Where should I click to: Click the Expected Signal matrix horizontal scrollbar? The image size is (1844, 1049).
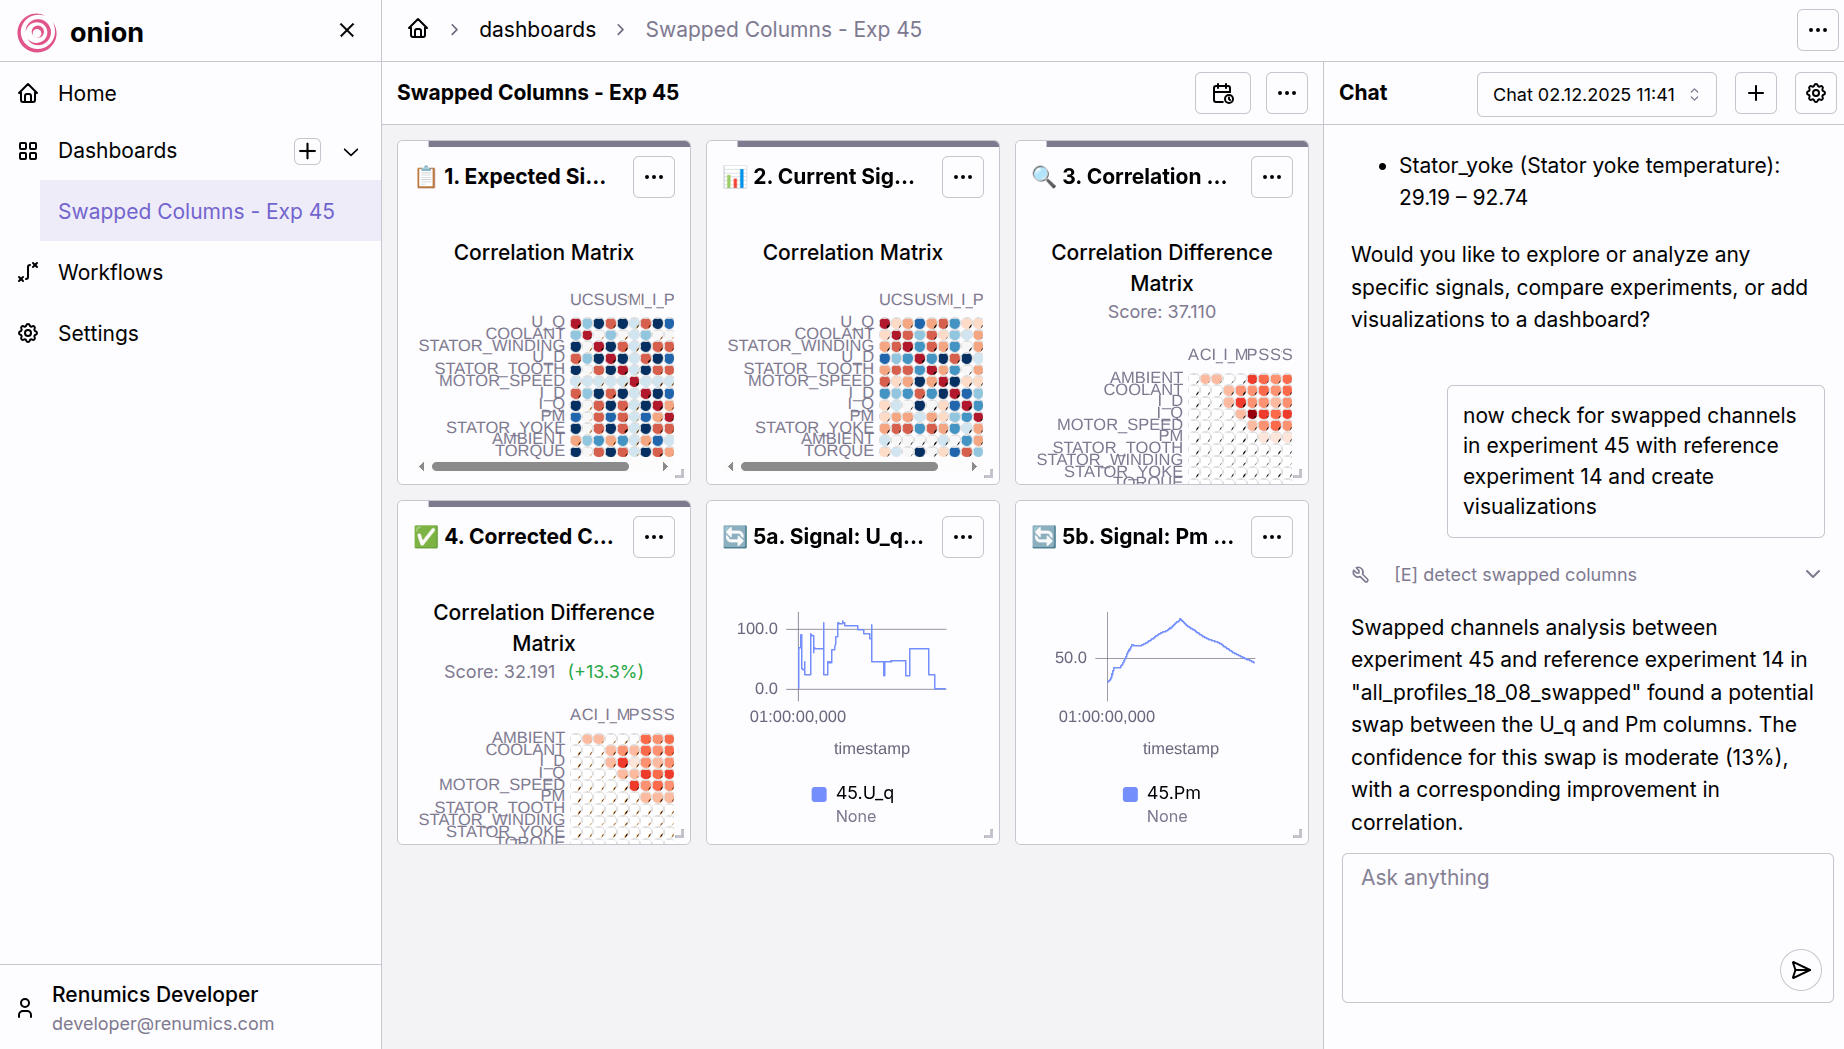point(530,466)
